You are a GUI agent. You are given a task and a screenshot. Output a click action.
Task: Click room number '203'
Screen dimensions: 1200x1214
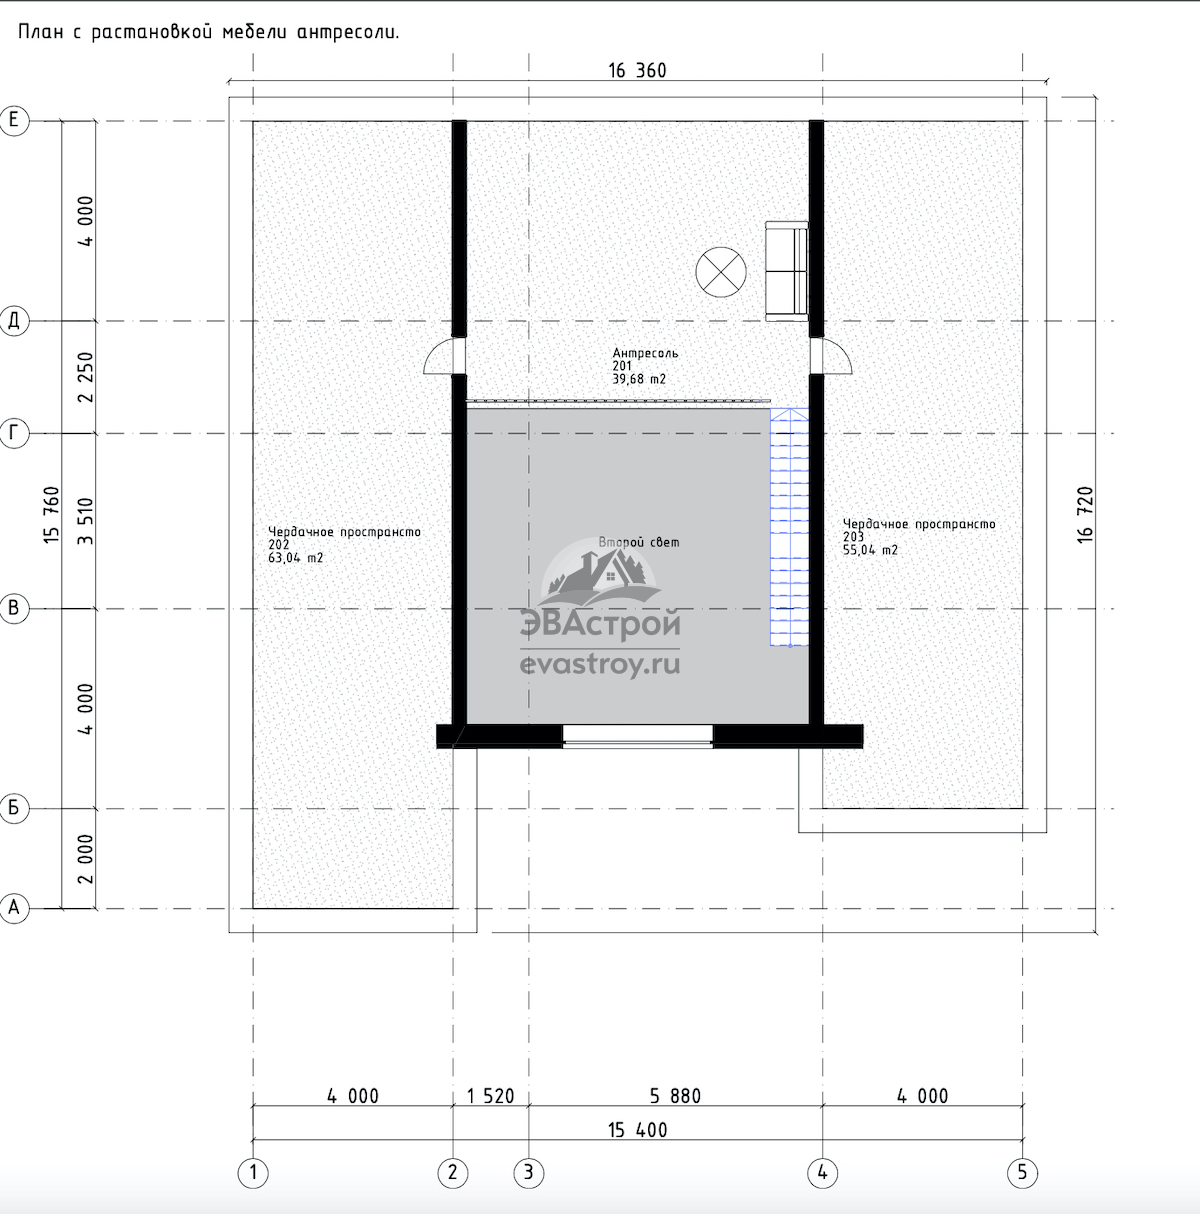pyautogui.click(x=854, y=537)
